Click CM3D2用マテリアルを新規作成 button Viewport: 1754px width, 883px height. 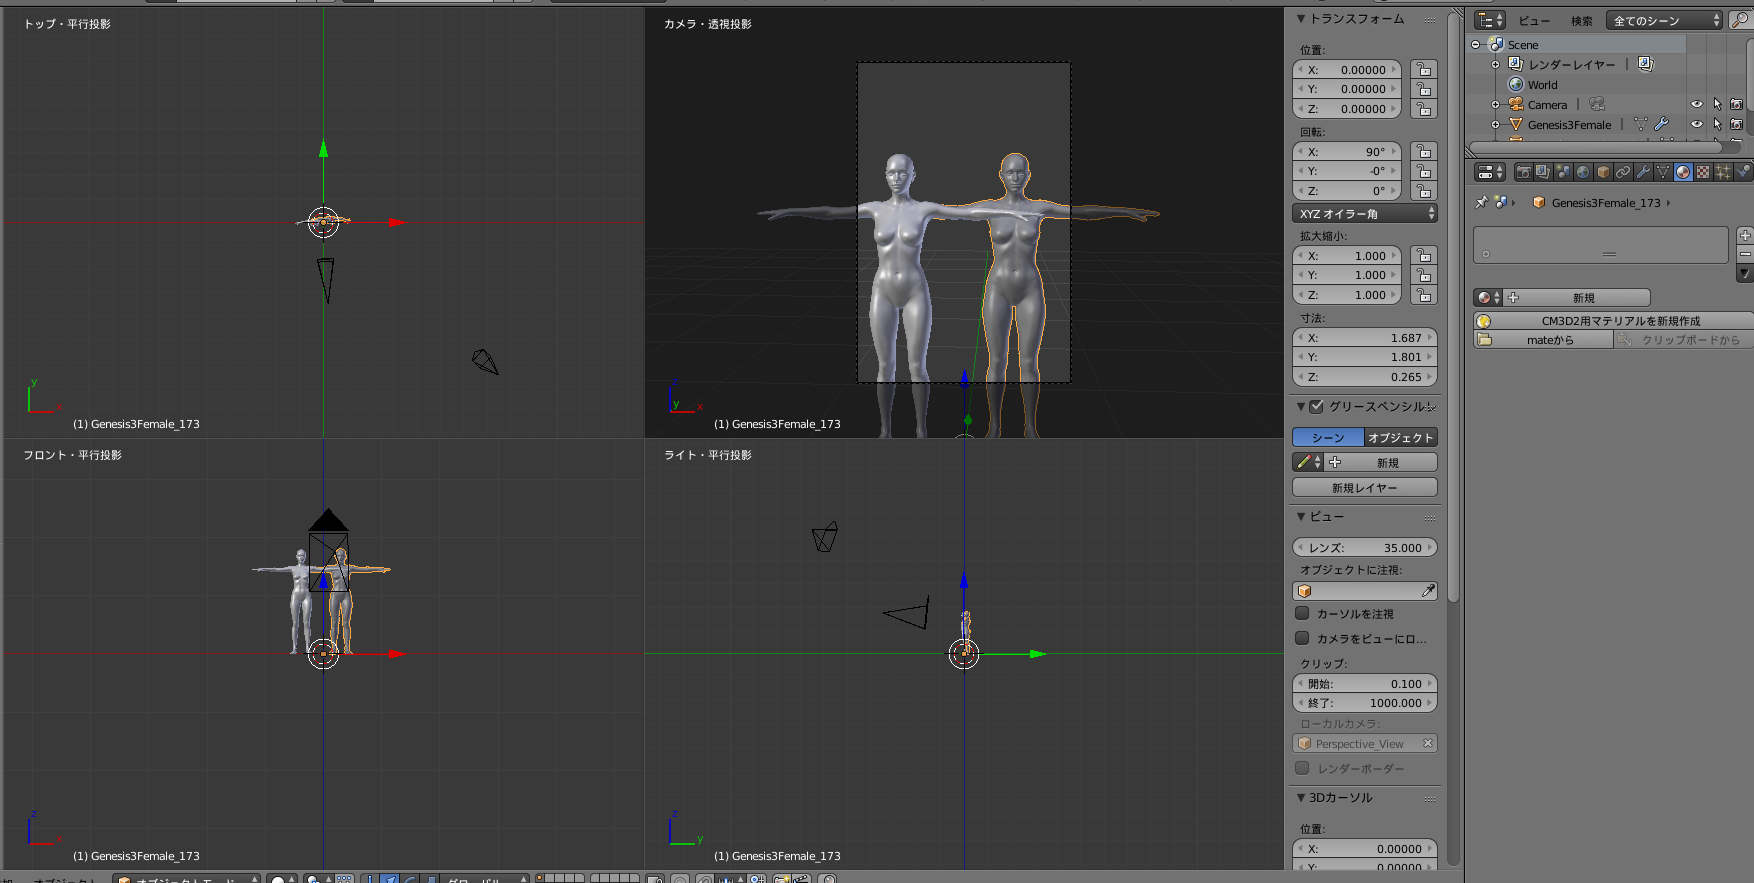pyautogui.click(x=1613, y=321)
